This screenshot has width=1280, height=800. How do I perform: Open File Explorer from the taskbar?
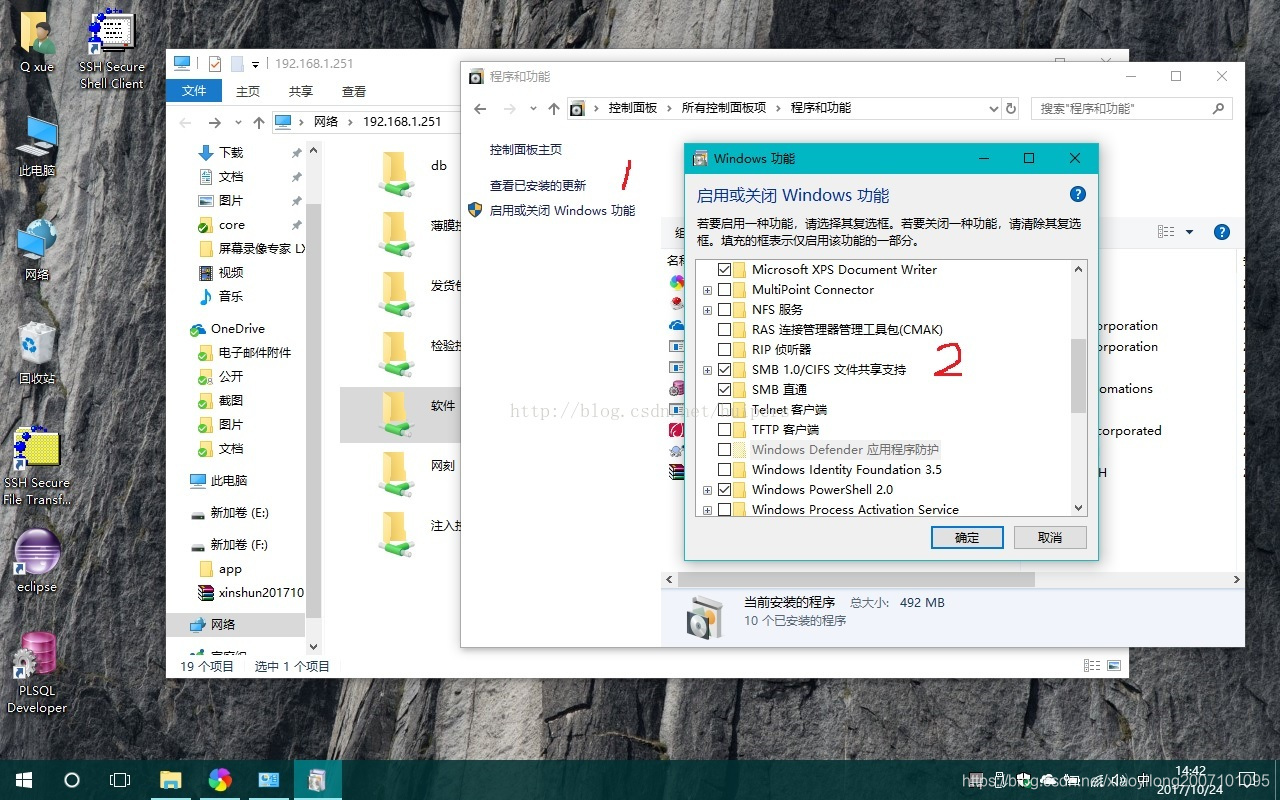tap(171, 780)
